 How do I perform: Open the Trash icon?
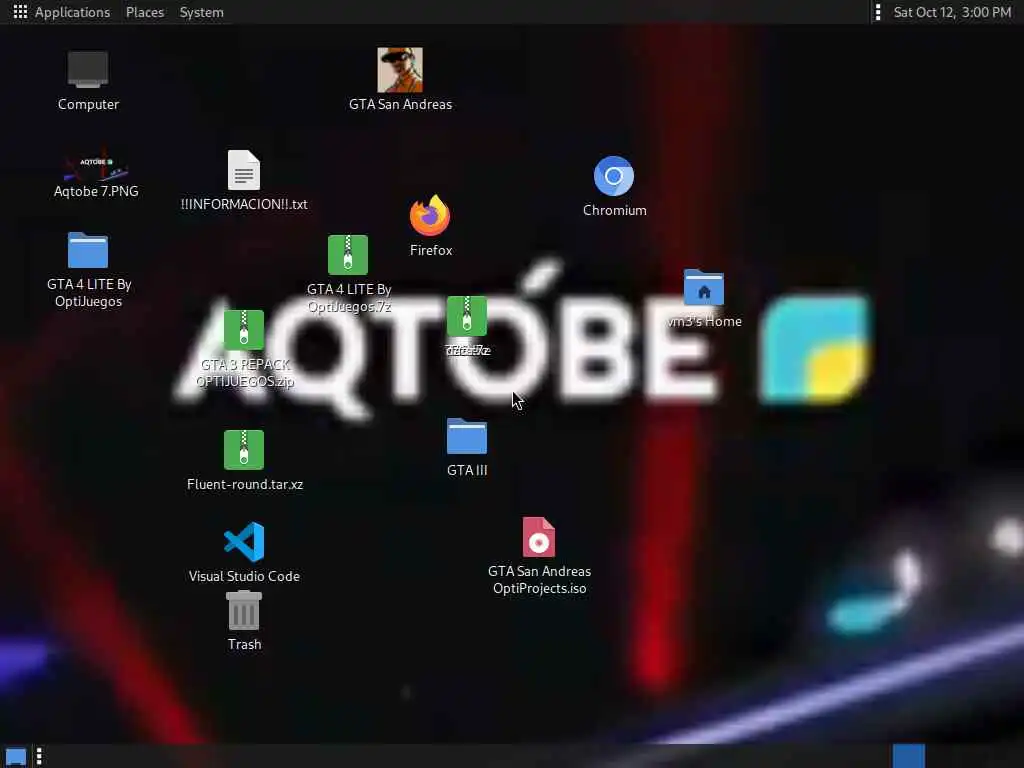coord(244,611)
